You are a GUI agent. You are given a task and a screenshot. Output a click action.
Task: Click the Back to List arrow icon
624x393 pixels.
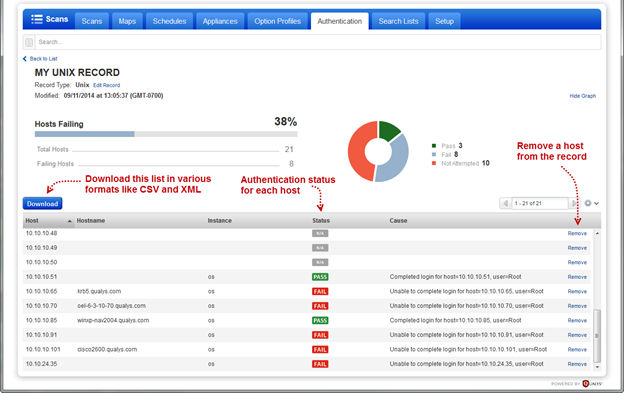coord(25,58)
